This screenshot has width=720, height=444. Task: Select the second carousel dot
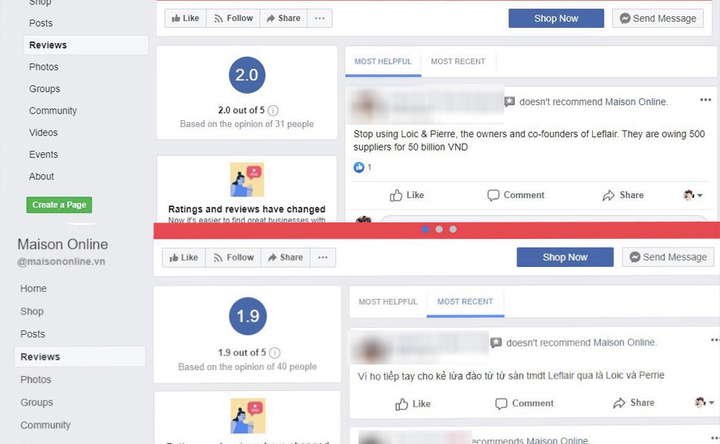pyautogui.click(x=439, y=229)
